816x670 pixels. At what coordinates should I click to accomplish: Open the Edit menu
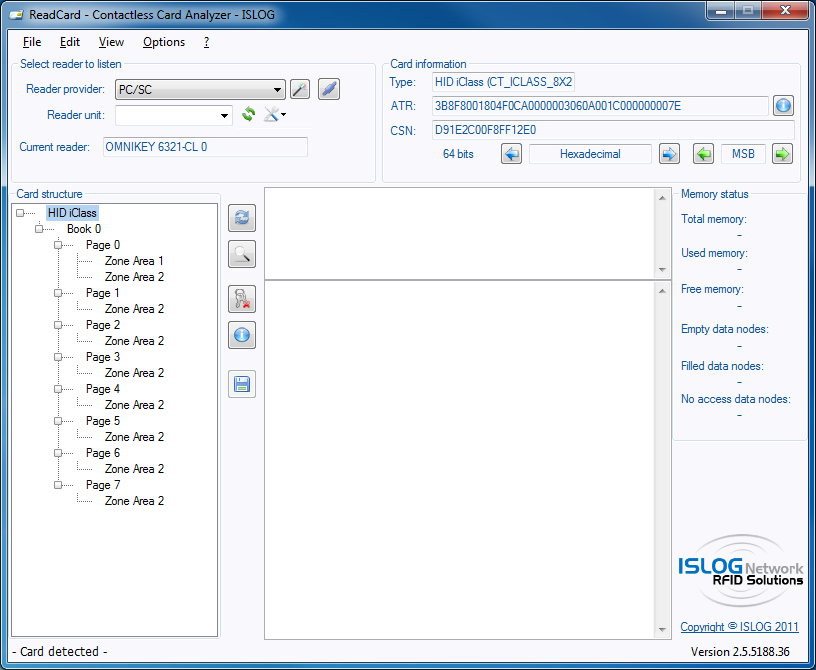tap(70, 42)
